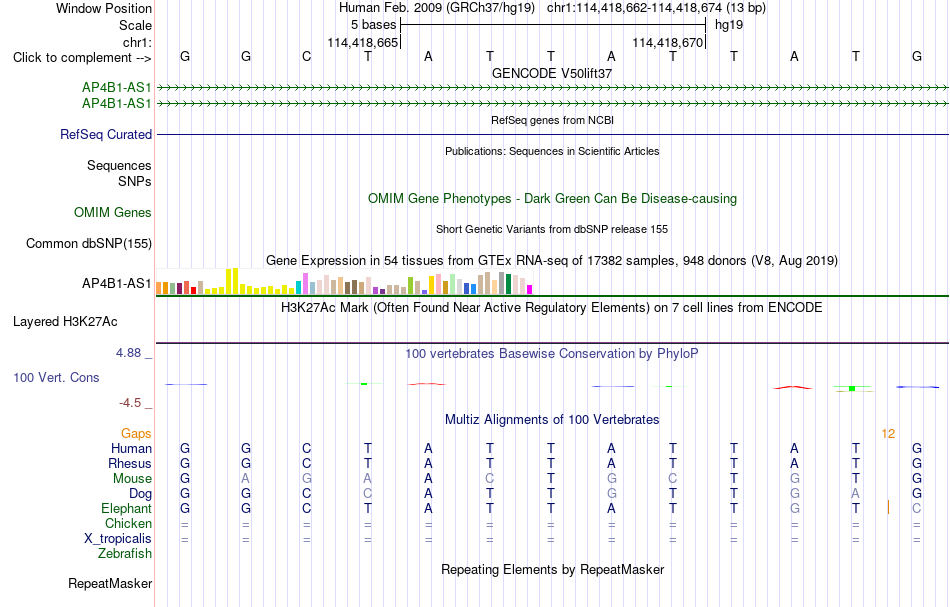Screen dimensions: 950x607
Task: Click the magenta bar at end of GTEx chart
Action: click(530, 290)
